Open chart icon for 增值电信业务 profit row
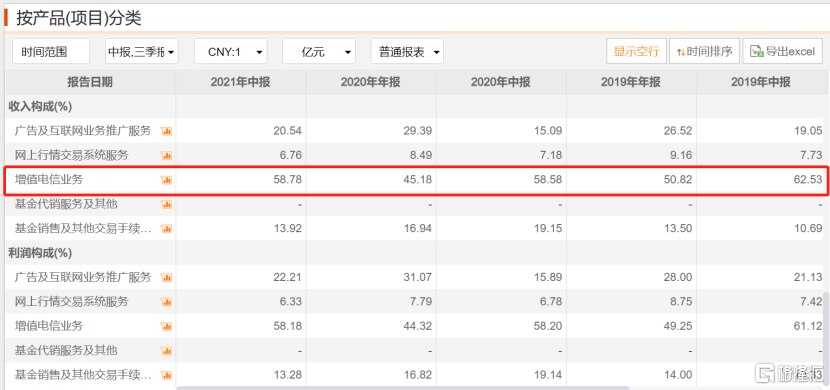 point(166,326)
